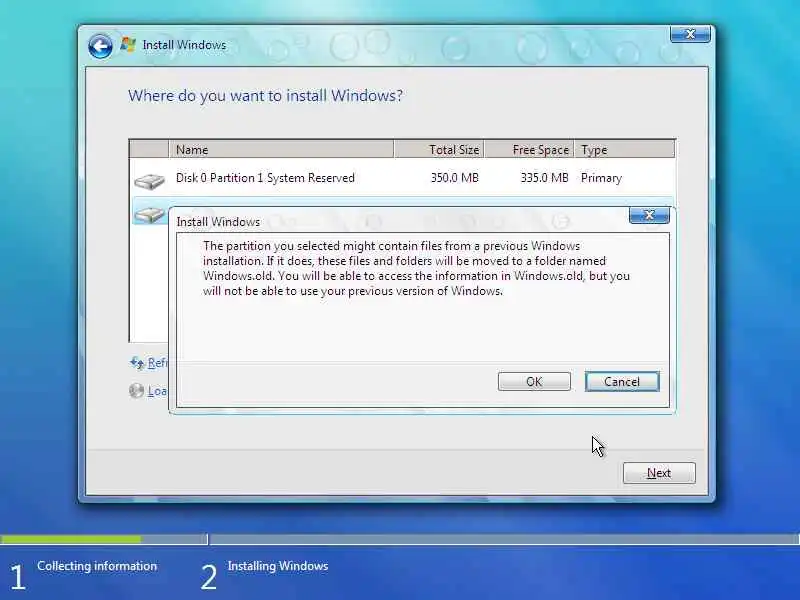
Task: Click the Type column header
Action: tap(624, 149)
